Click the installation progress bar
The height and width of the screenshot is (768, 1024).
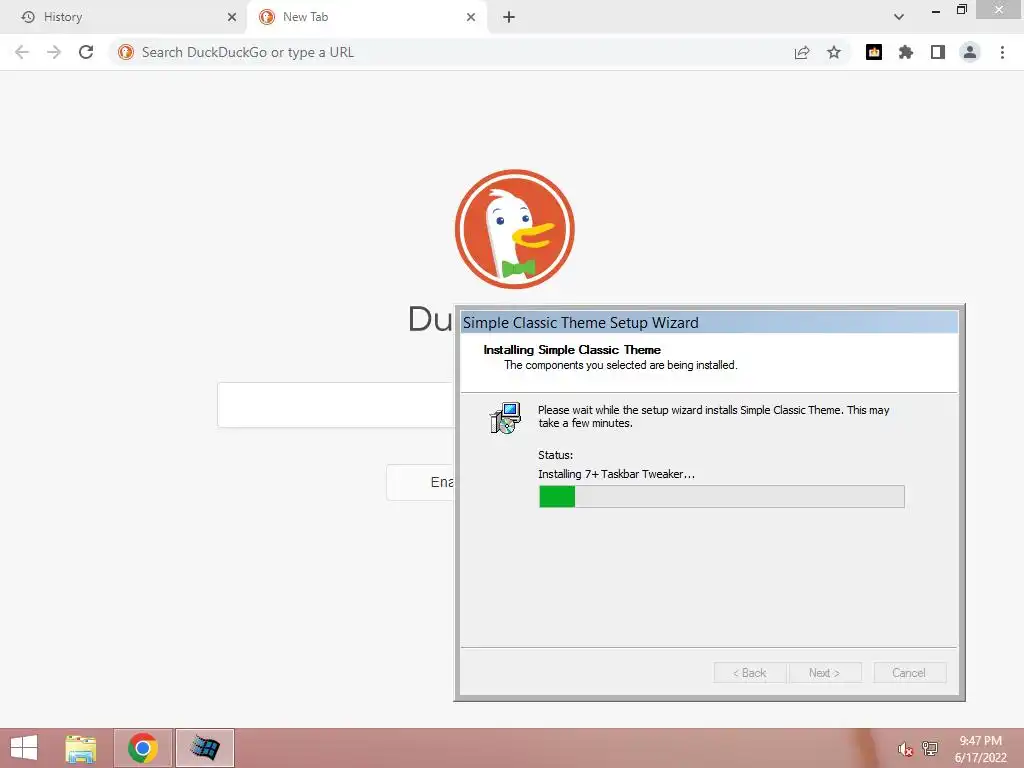(x=722, y=496)
